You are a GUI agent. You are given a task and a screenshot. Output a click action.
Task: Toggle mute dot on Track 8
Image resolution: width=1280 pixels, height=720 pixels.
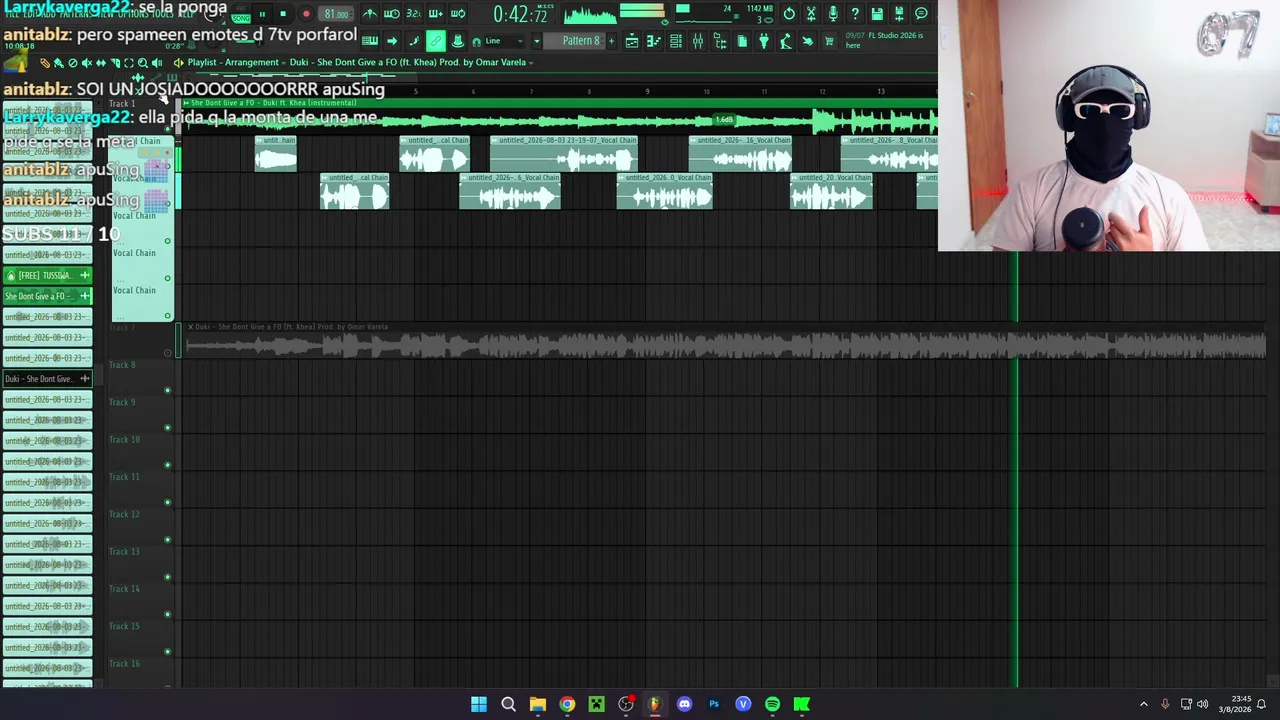pos(167,390)
